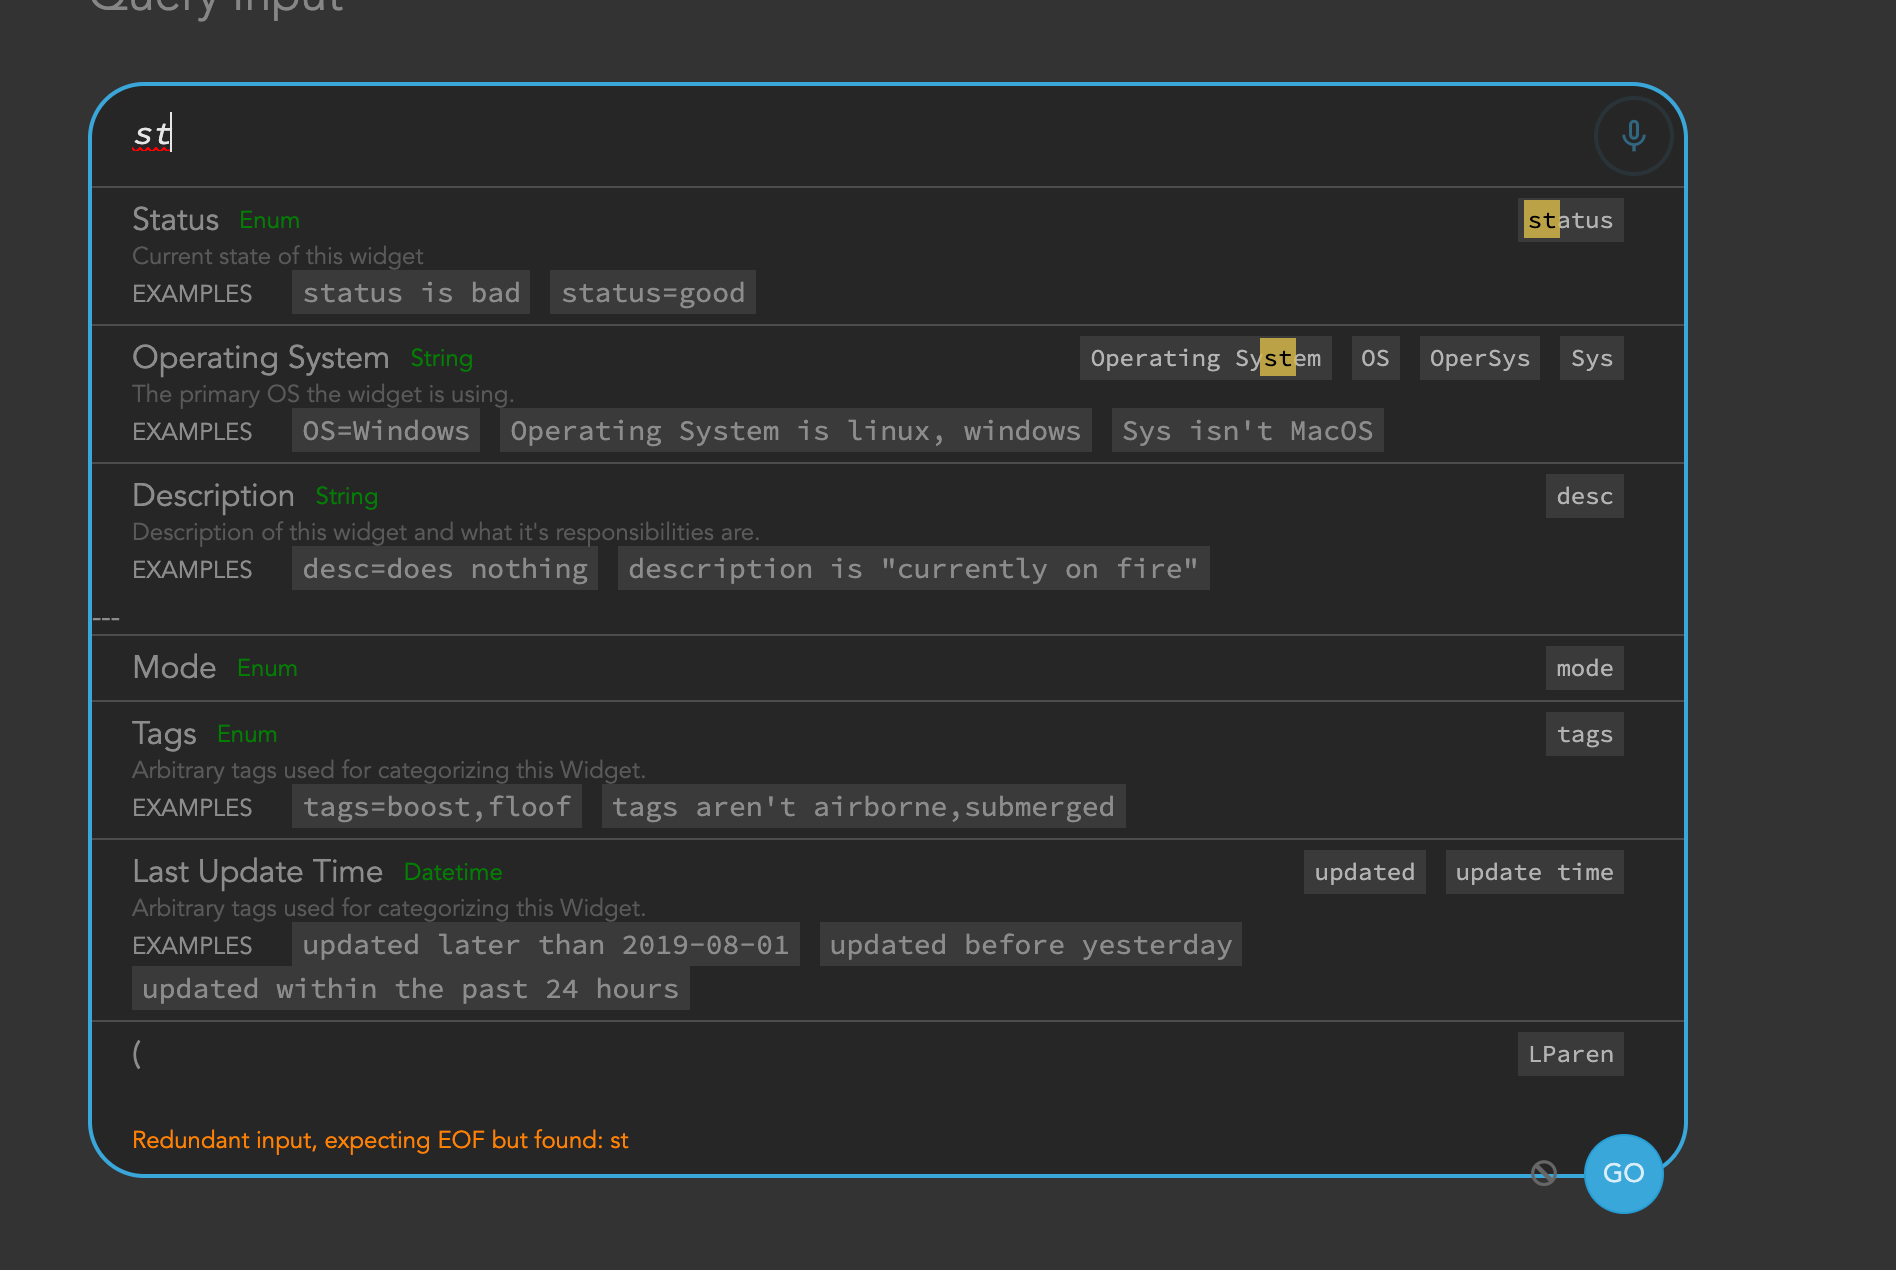Pick the Operating System suggestion title

[260, 357]
